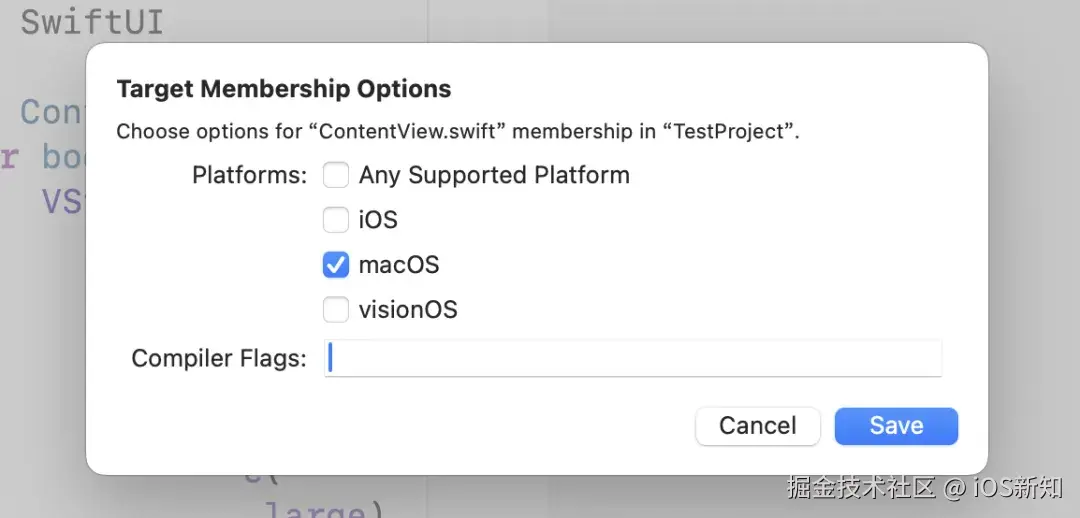Screen dimensions: 1080x518
Task: Click the "Target Membership Options" dialog title
Action: [x=284, y=89]
